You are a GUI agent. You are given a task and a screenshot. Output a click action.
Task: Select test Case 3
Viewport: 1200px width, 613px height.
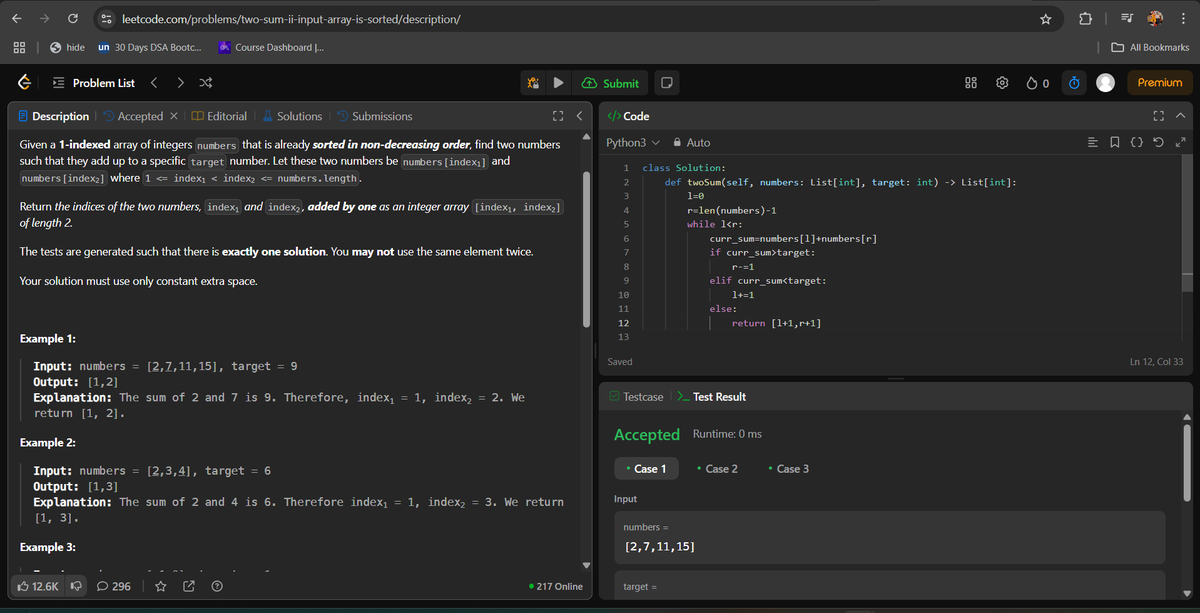click(789, 469)
